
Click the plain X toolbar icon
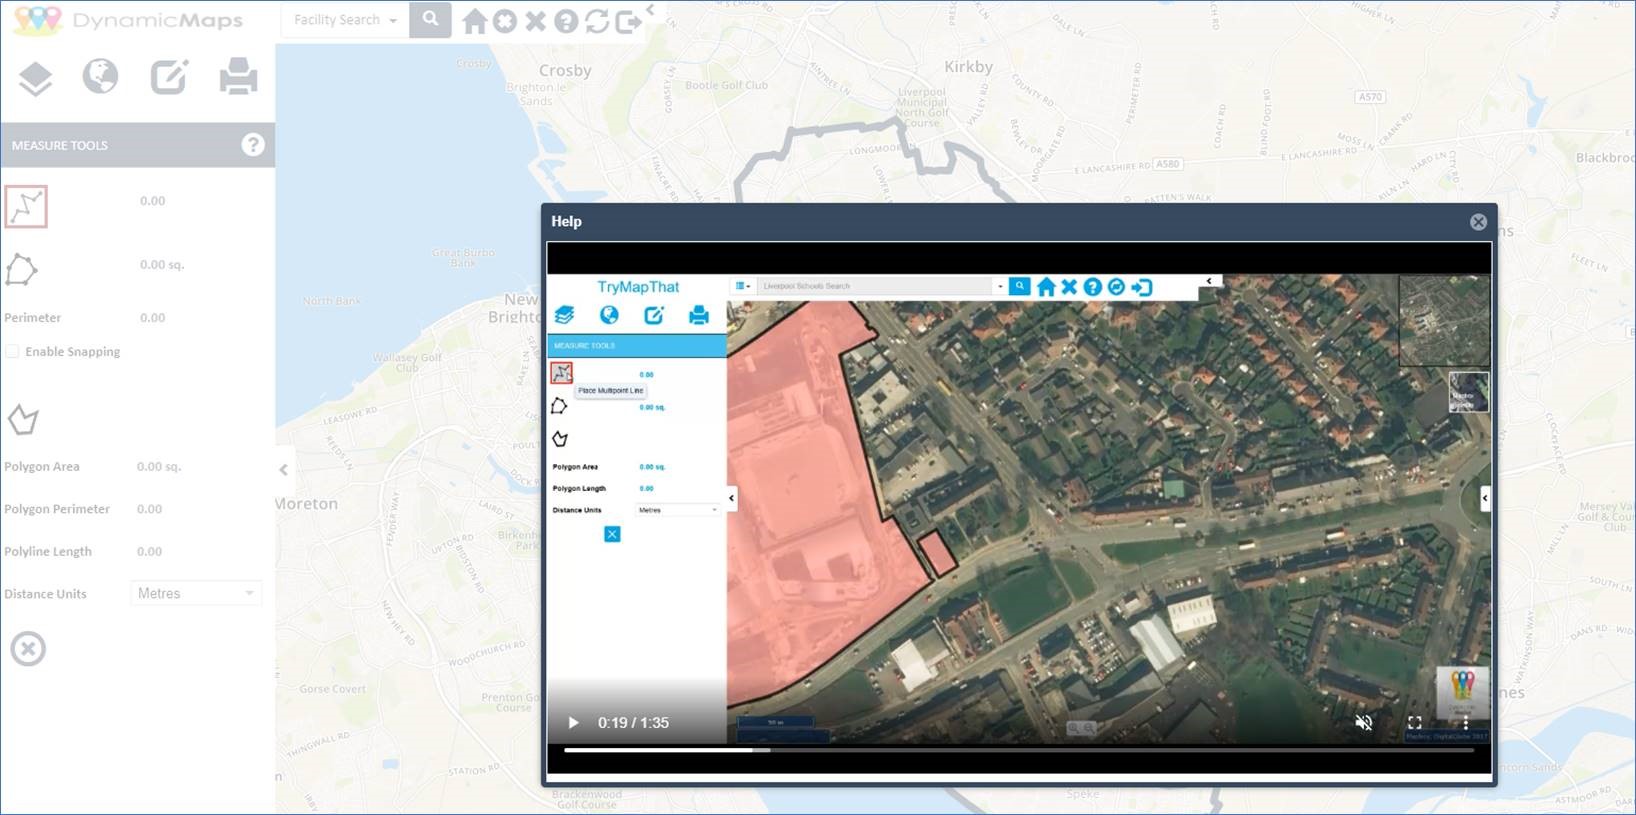[536, 21]
